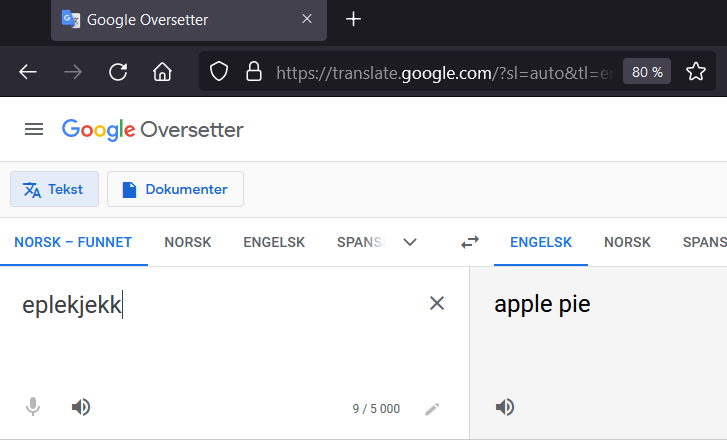This screenshot has height=440, width=727.
Task: Expand the source language list chevron
Action: tap(409, 242)
